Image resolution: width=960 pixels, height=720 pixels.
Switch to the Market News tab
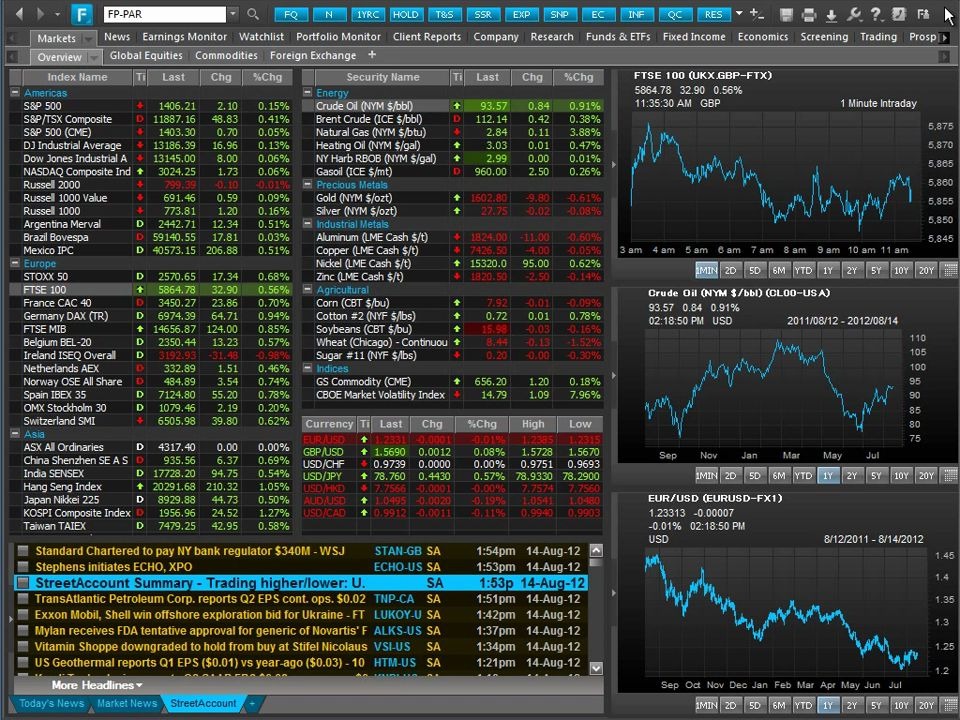pyautogui.click(x=127, y=703)
